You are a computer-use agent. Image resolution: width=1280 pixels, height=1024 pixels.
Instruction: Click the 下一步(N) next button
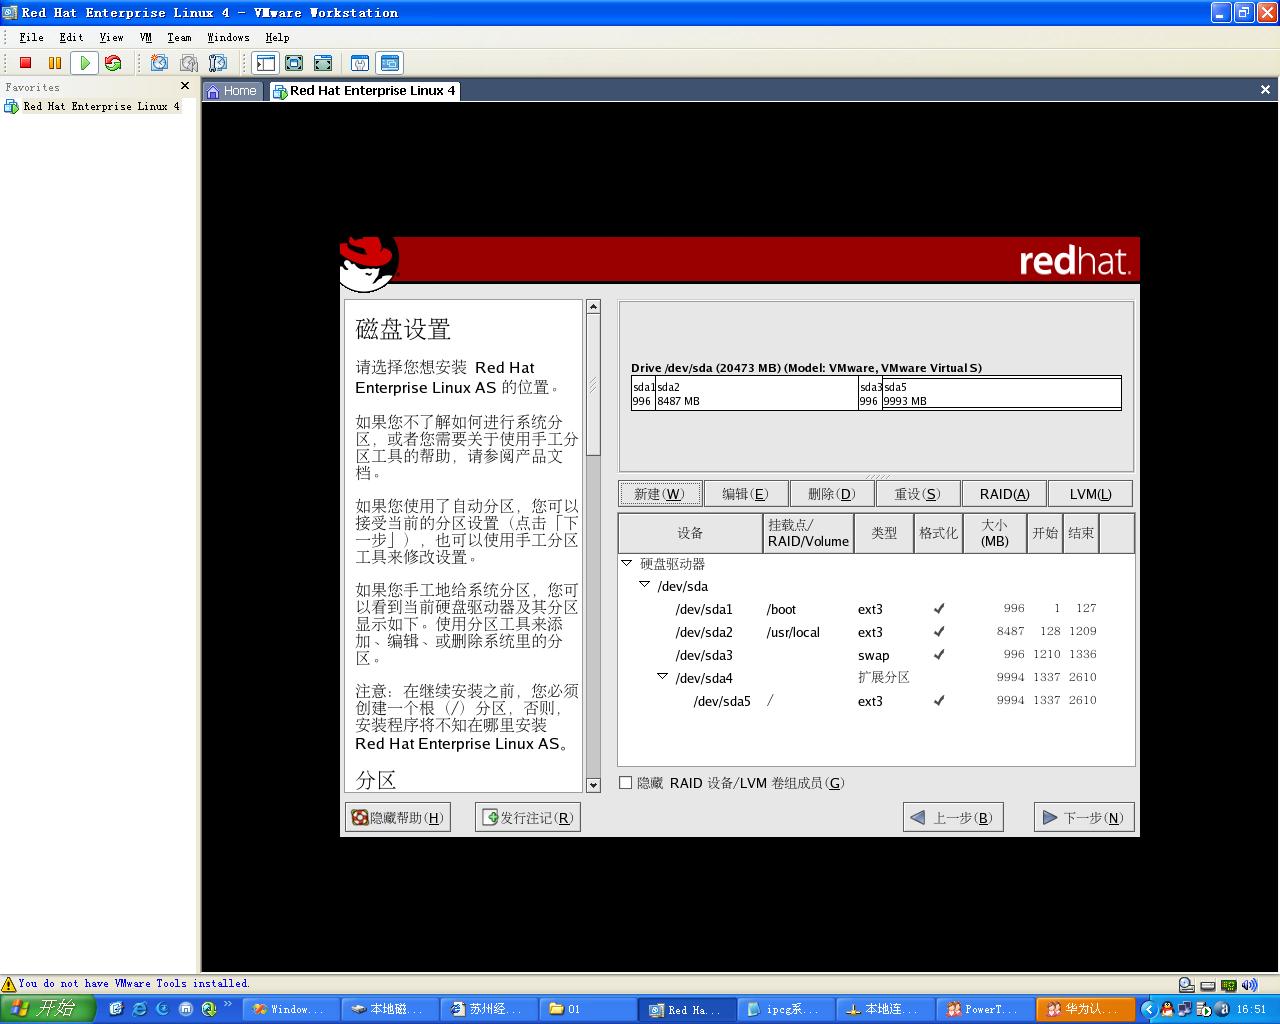1084,818
